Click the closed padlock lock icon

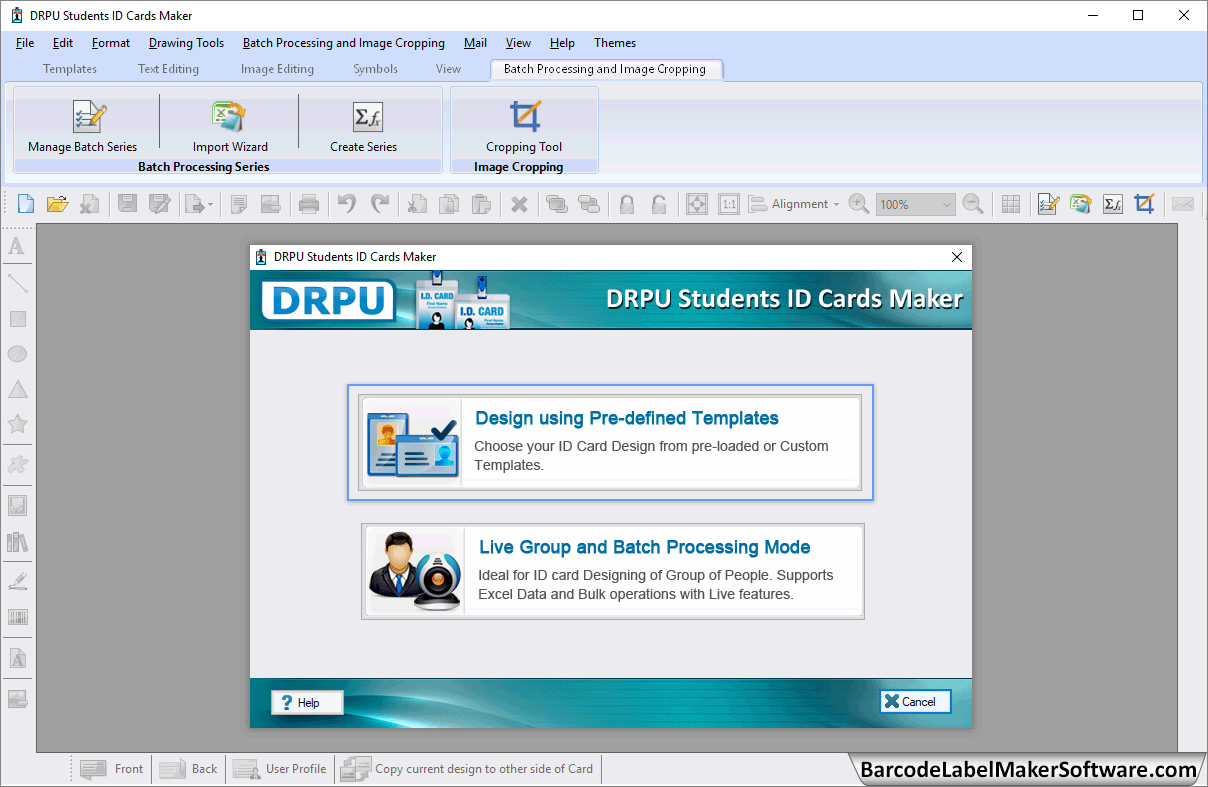627,204
